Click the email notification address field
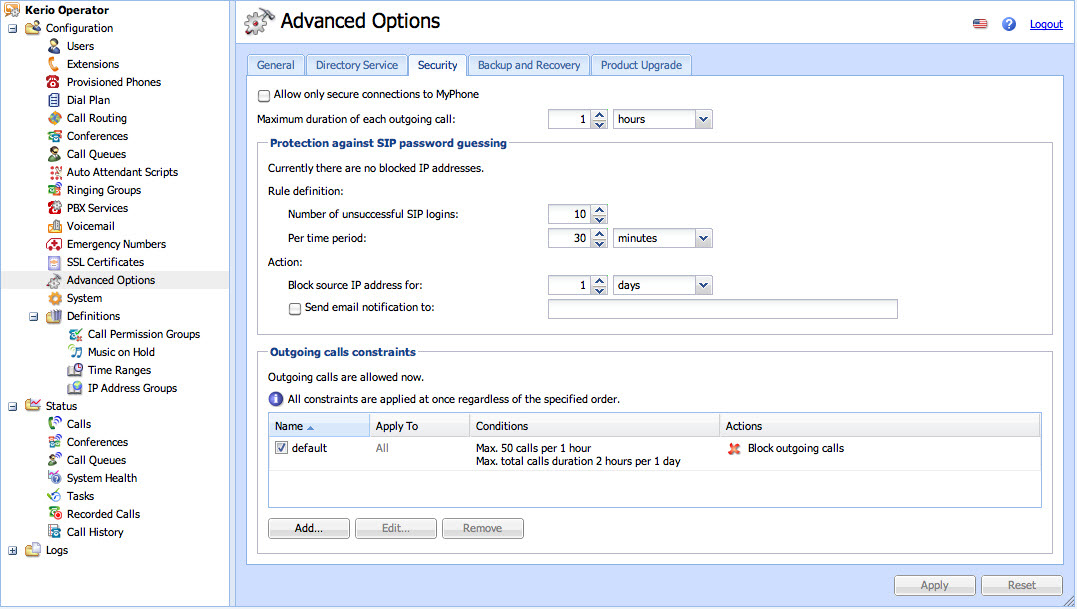The width and height of the screenshot is (1077, 609). click(722, 309)
